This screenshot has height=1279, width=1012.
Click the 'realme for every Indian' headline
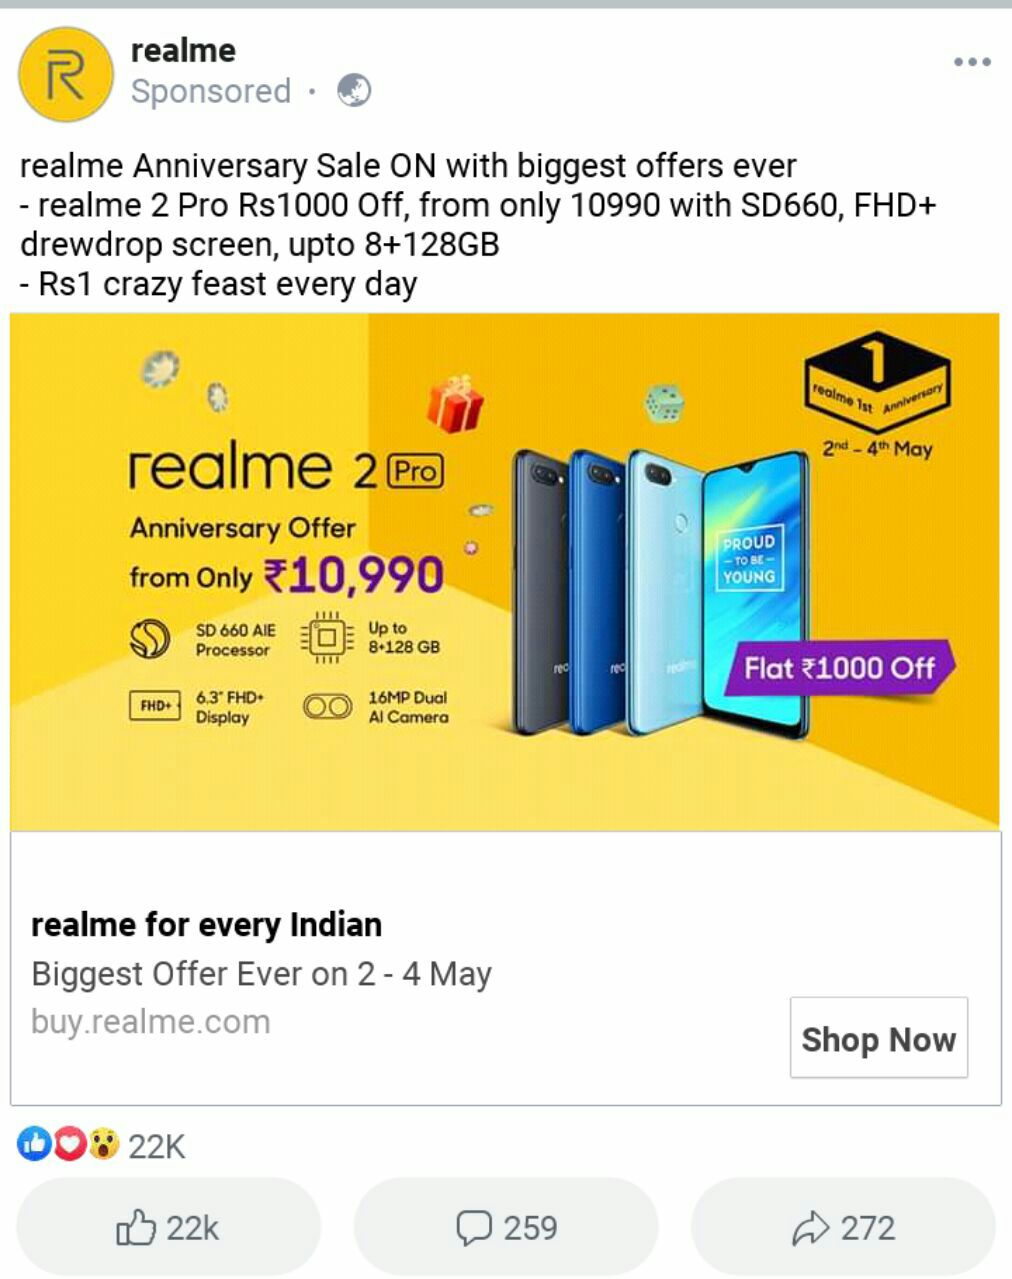[x=206, y=925]
